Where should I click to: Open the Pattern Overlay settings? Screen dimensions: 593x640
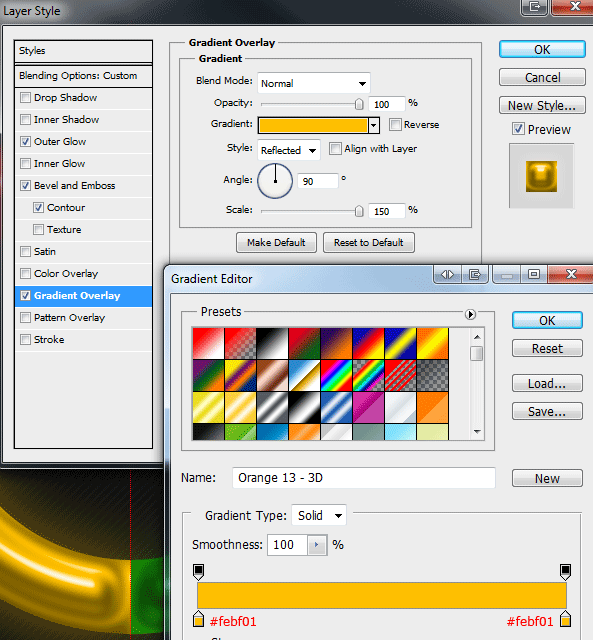pyautogui.click(x=83, y=318)
